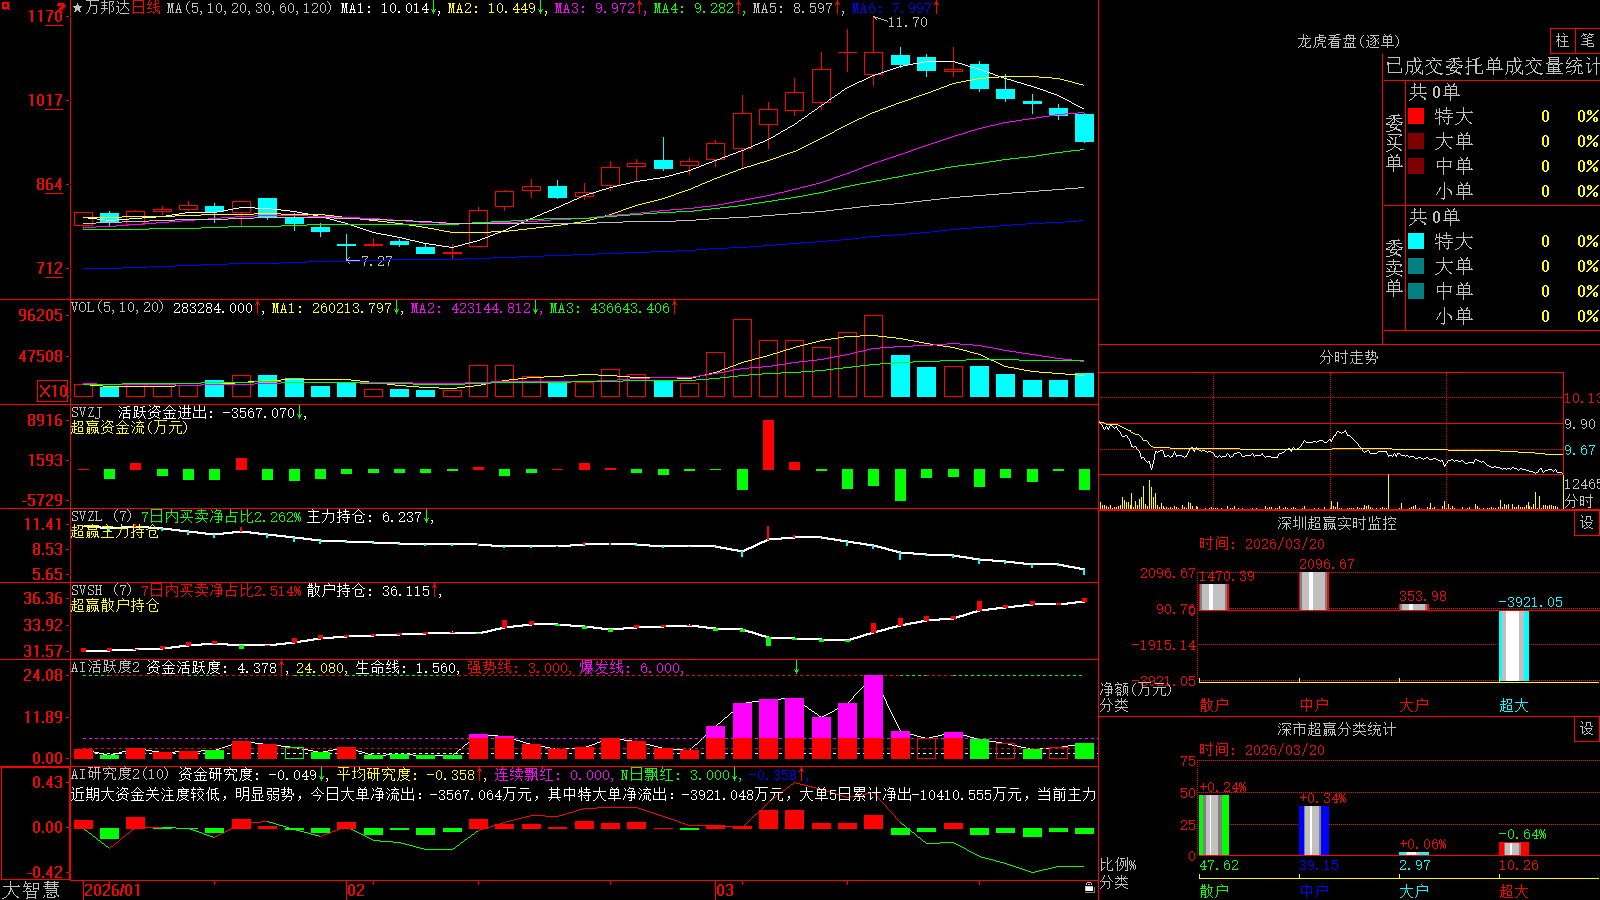Click 资金研究度: -0.049 value

tap(247, 774)
